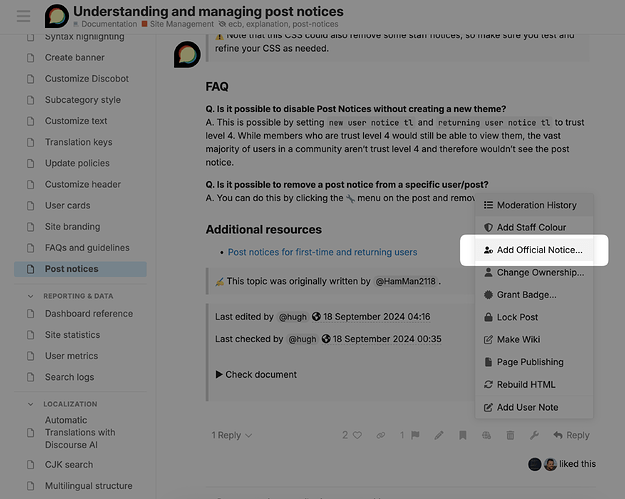Click the Reply button
Screen dimensions: 625x499
click(572, 435)
